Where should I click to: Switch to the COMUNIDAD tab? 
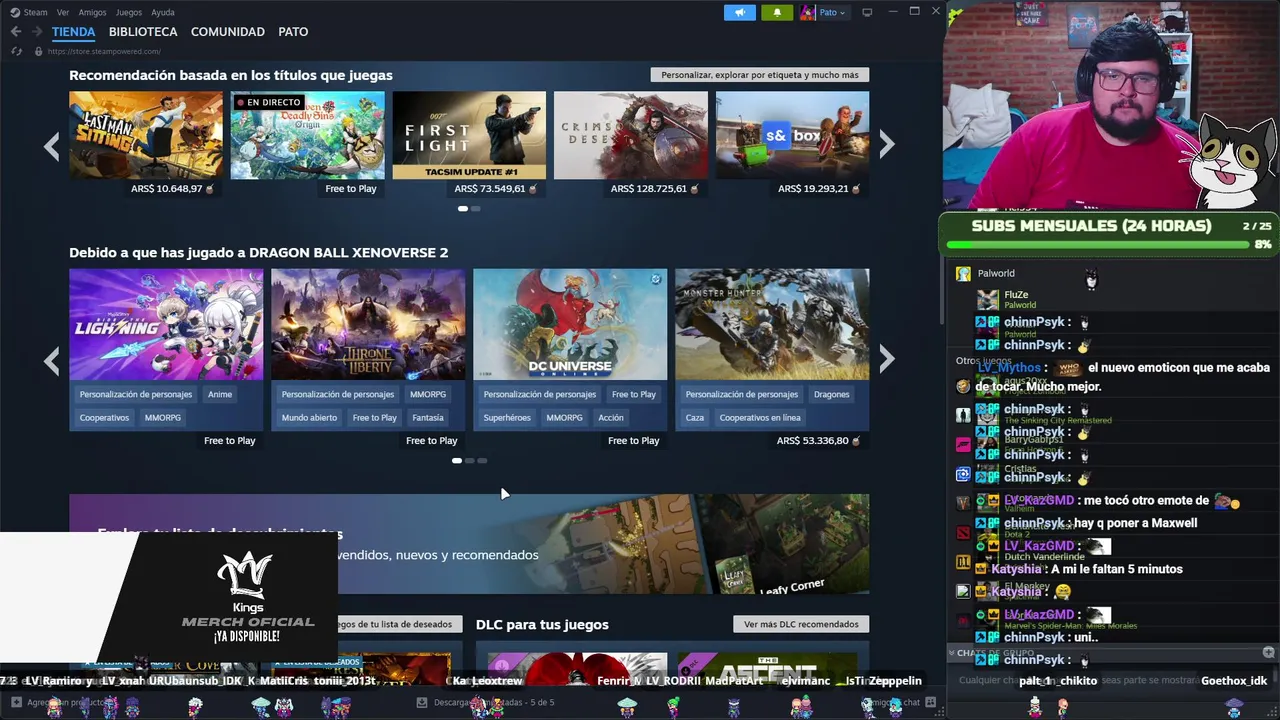pos(228,32)
